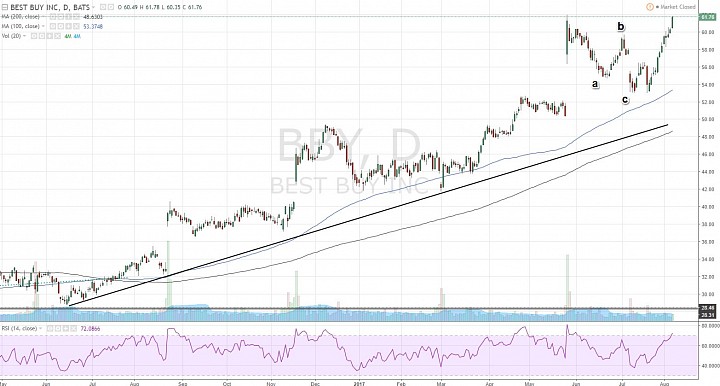Remove the RSI (14, close) indicator with X icon
720x386 pixels.
[x=73, y=328]
